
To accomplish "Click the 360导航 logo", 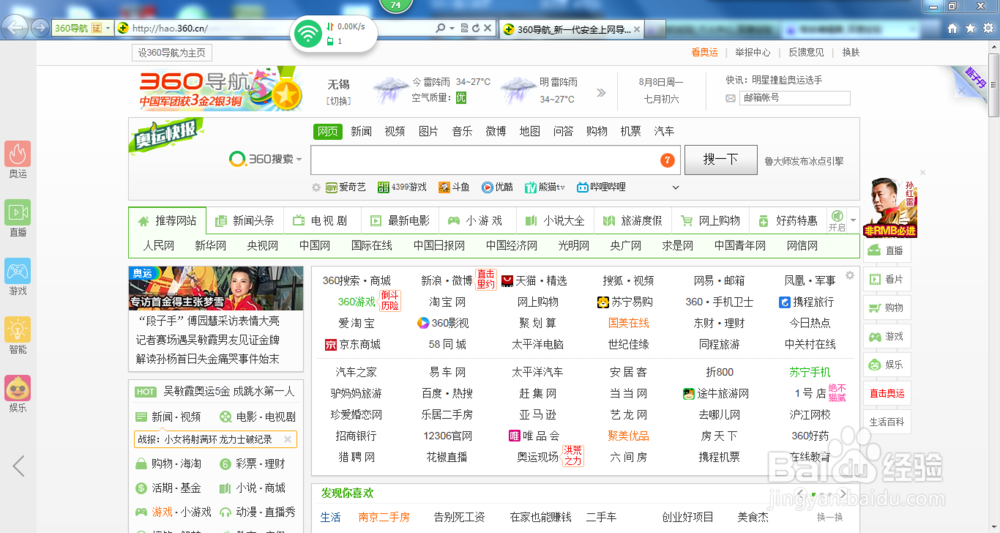I will [220, 90].
